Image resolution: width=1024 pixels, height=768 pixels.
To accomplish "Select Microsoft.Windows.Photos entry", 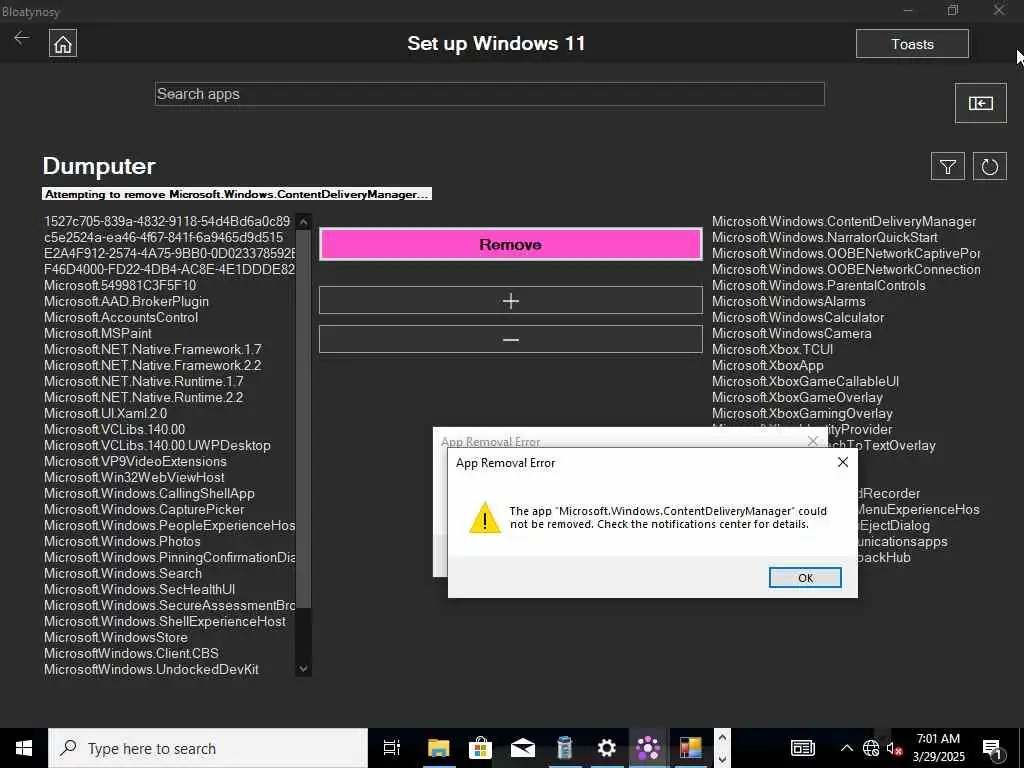I will point(122,541).
